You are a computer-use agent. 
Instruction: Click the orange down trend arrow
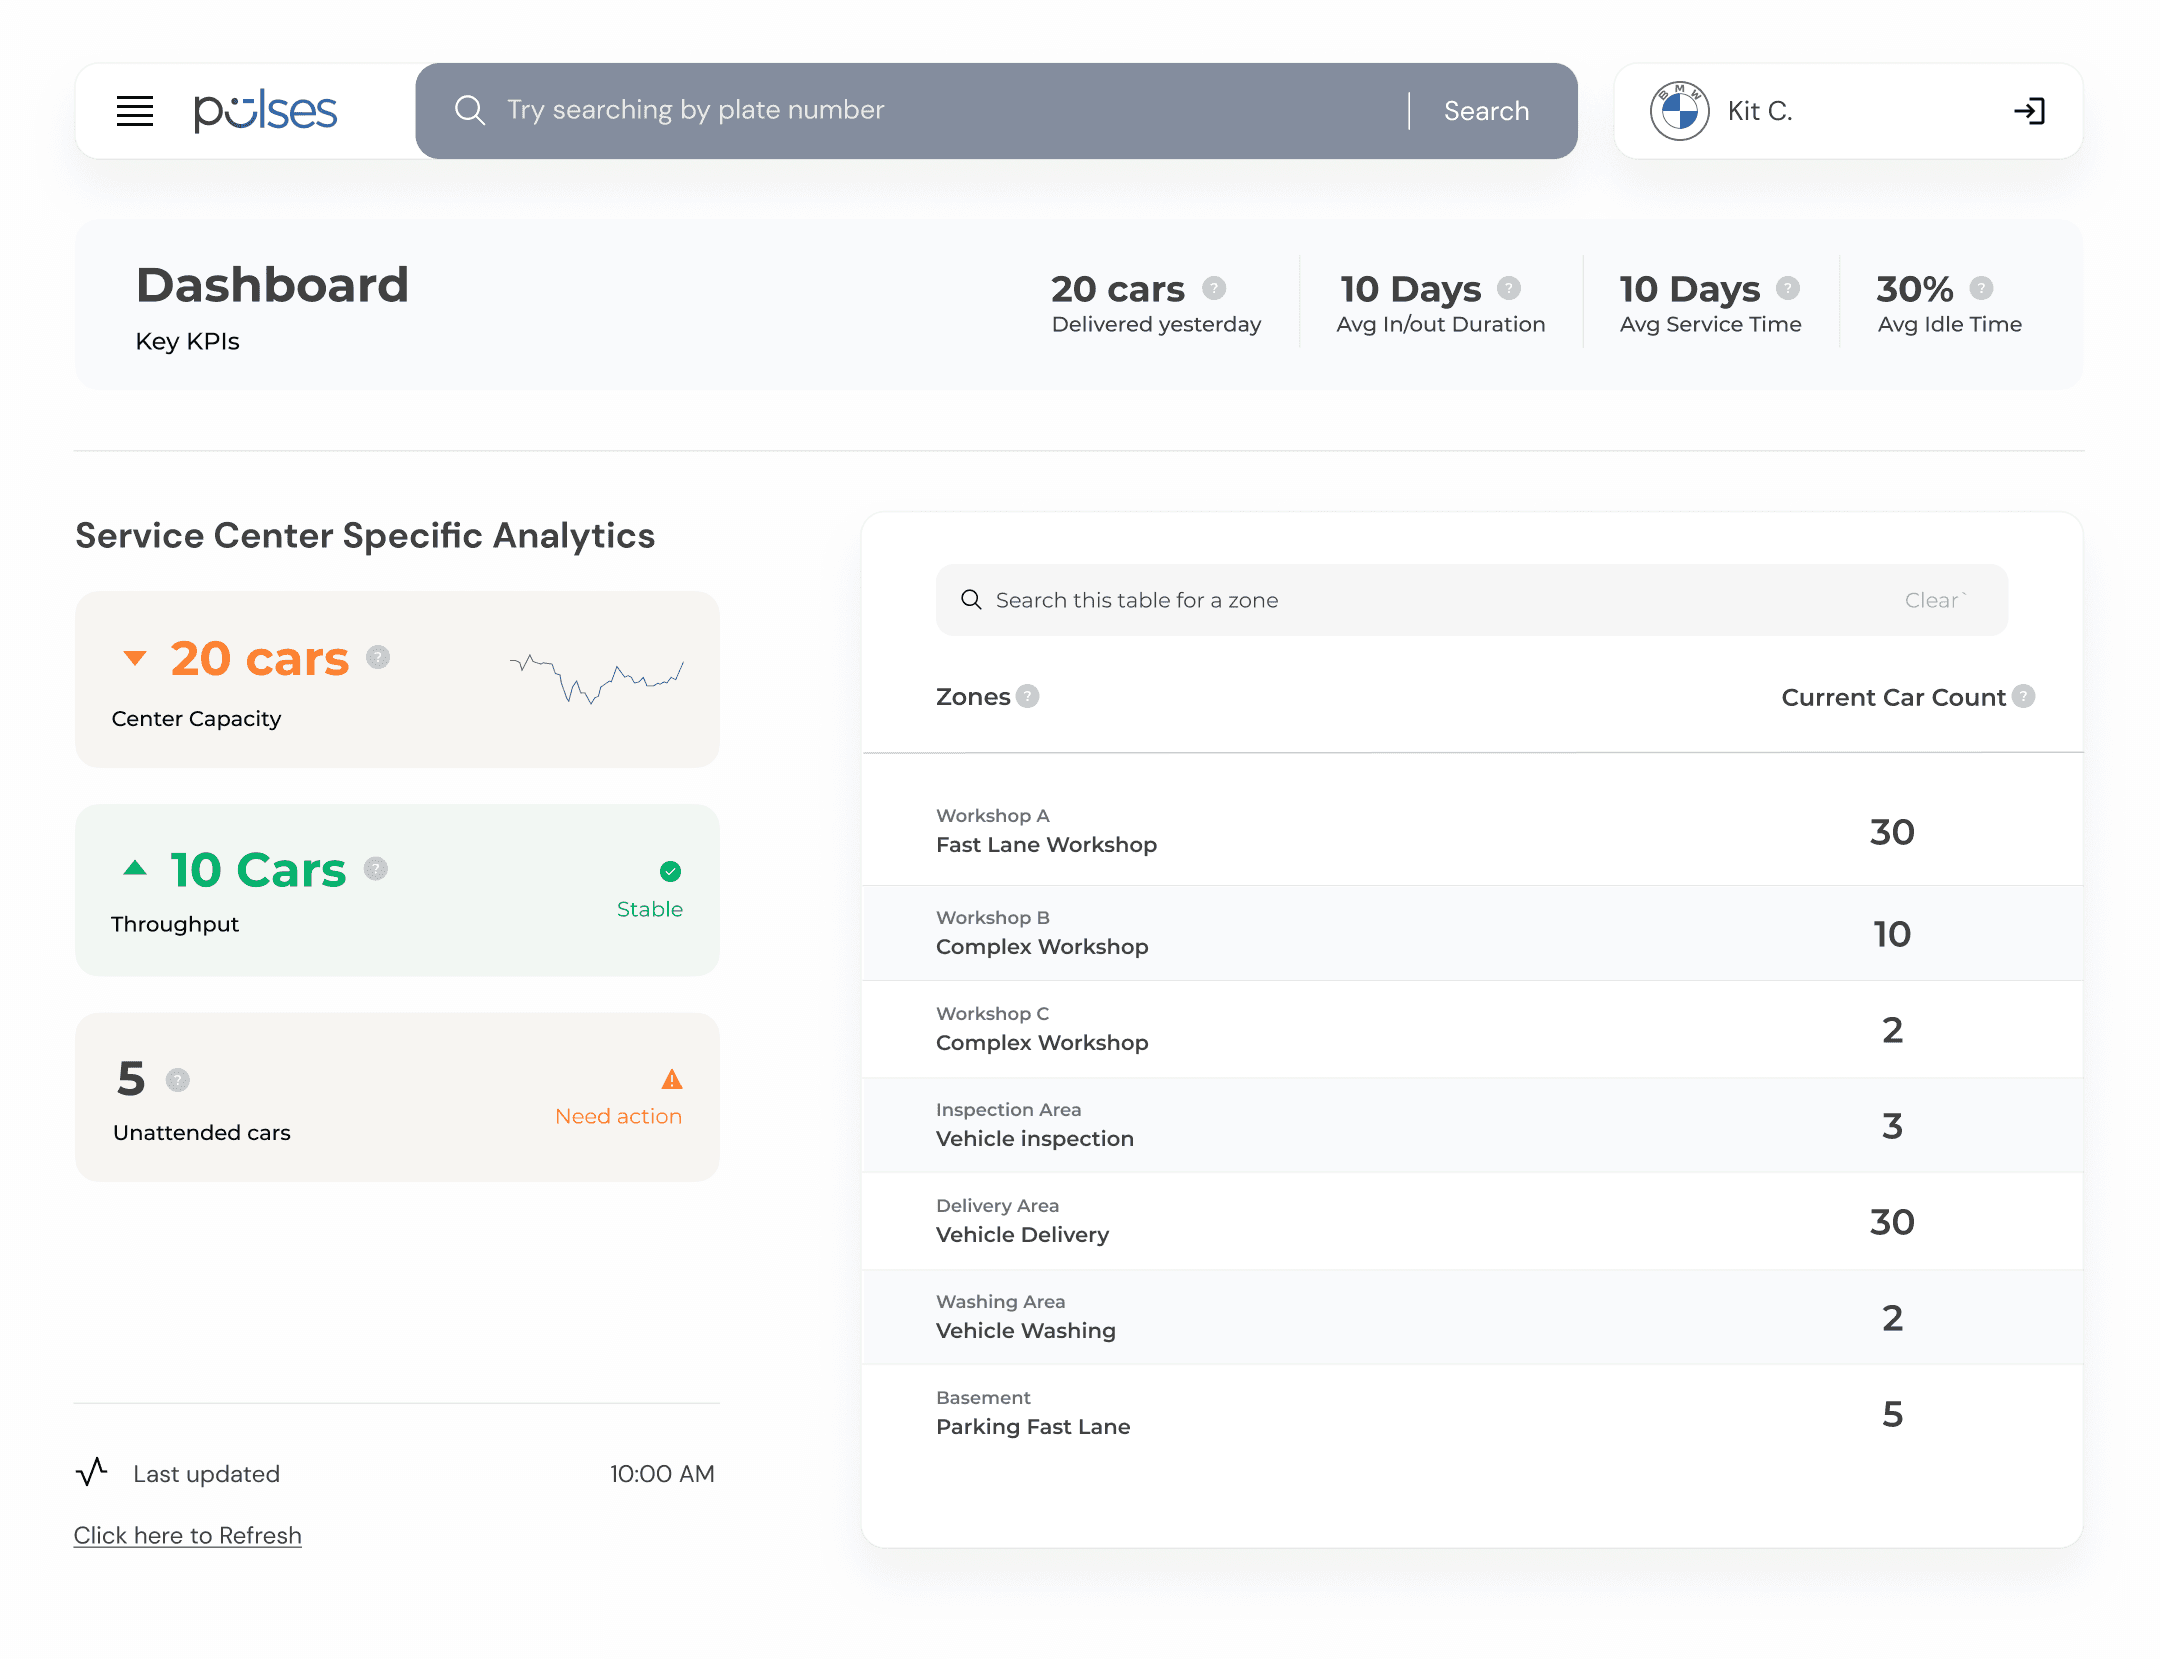[135, 658]
